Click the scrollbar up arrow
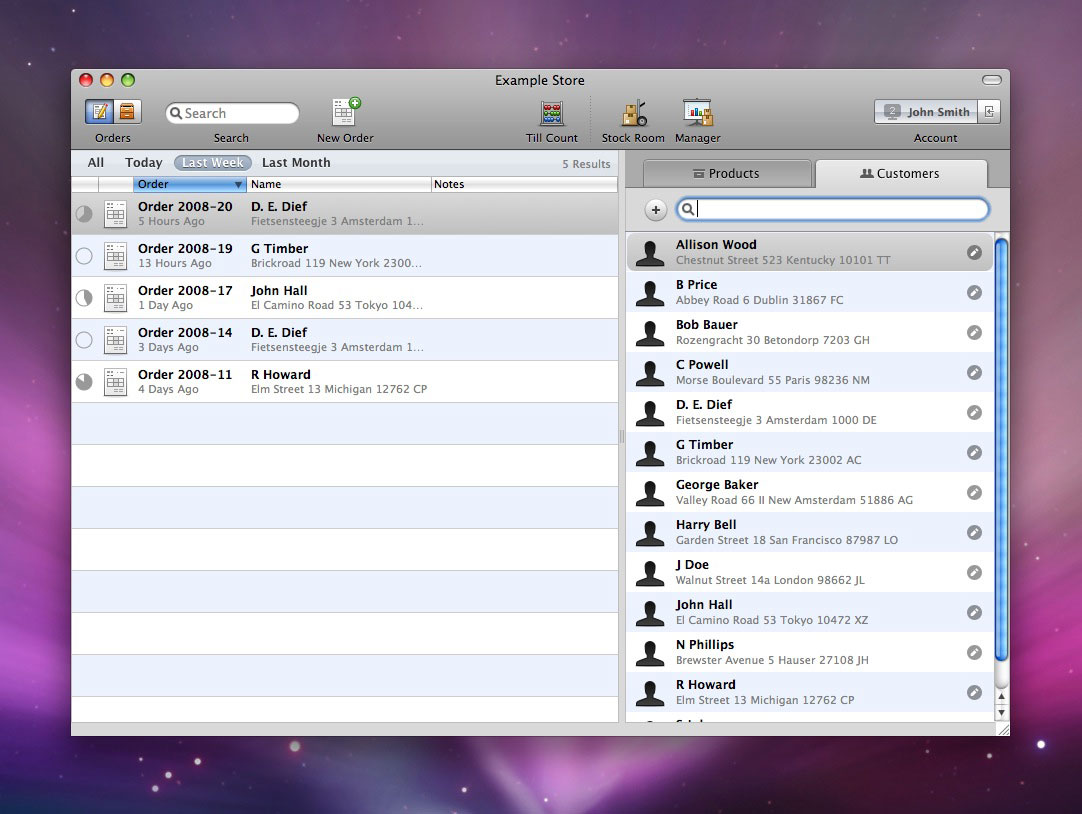Image resolution: width=1082 pixels, height=814 pixels. (1001, 697)
